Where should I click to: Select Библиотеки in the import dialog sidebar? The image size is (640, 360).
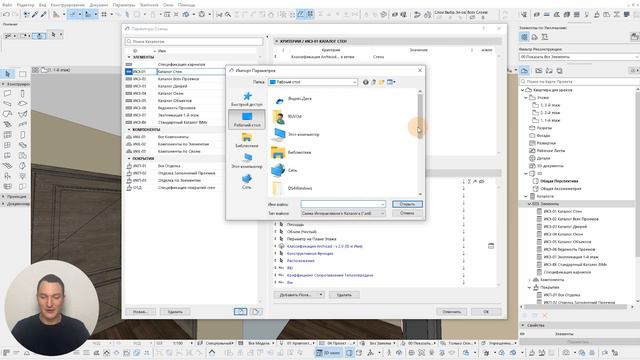[247, 140]
